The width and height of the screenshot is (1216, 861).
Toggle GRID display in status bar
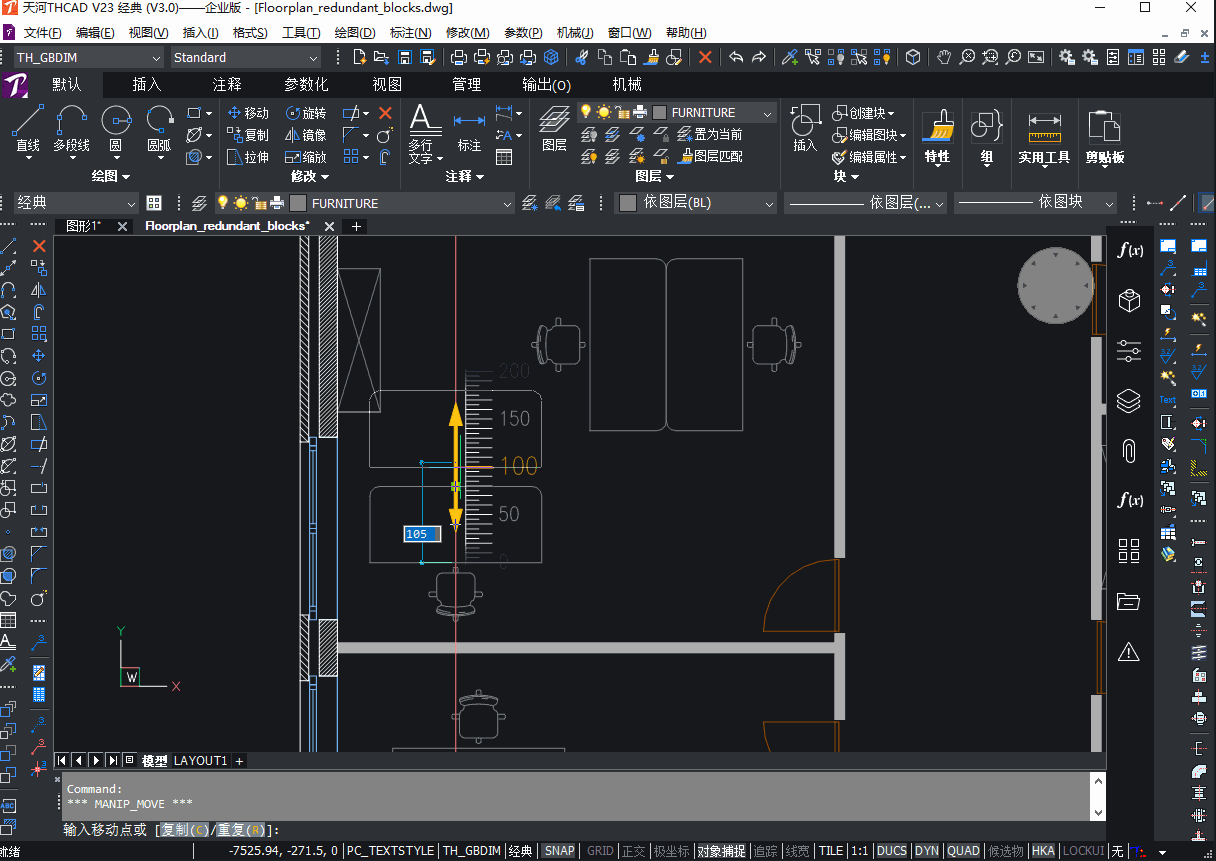click(600, 851)
